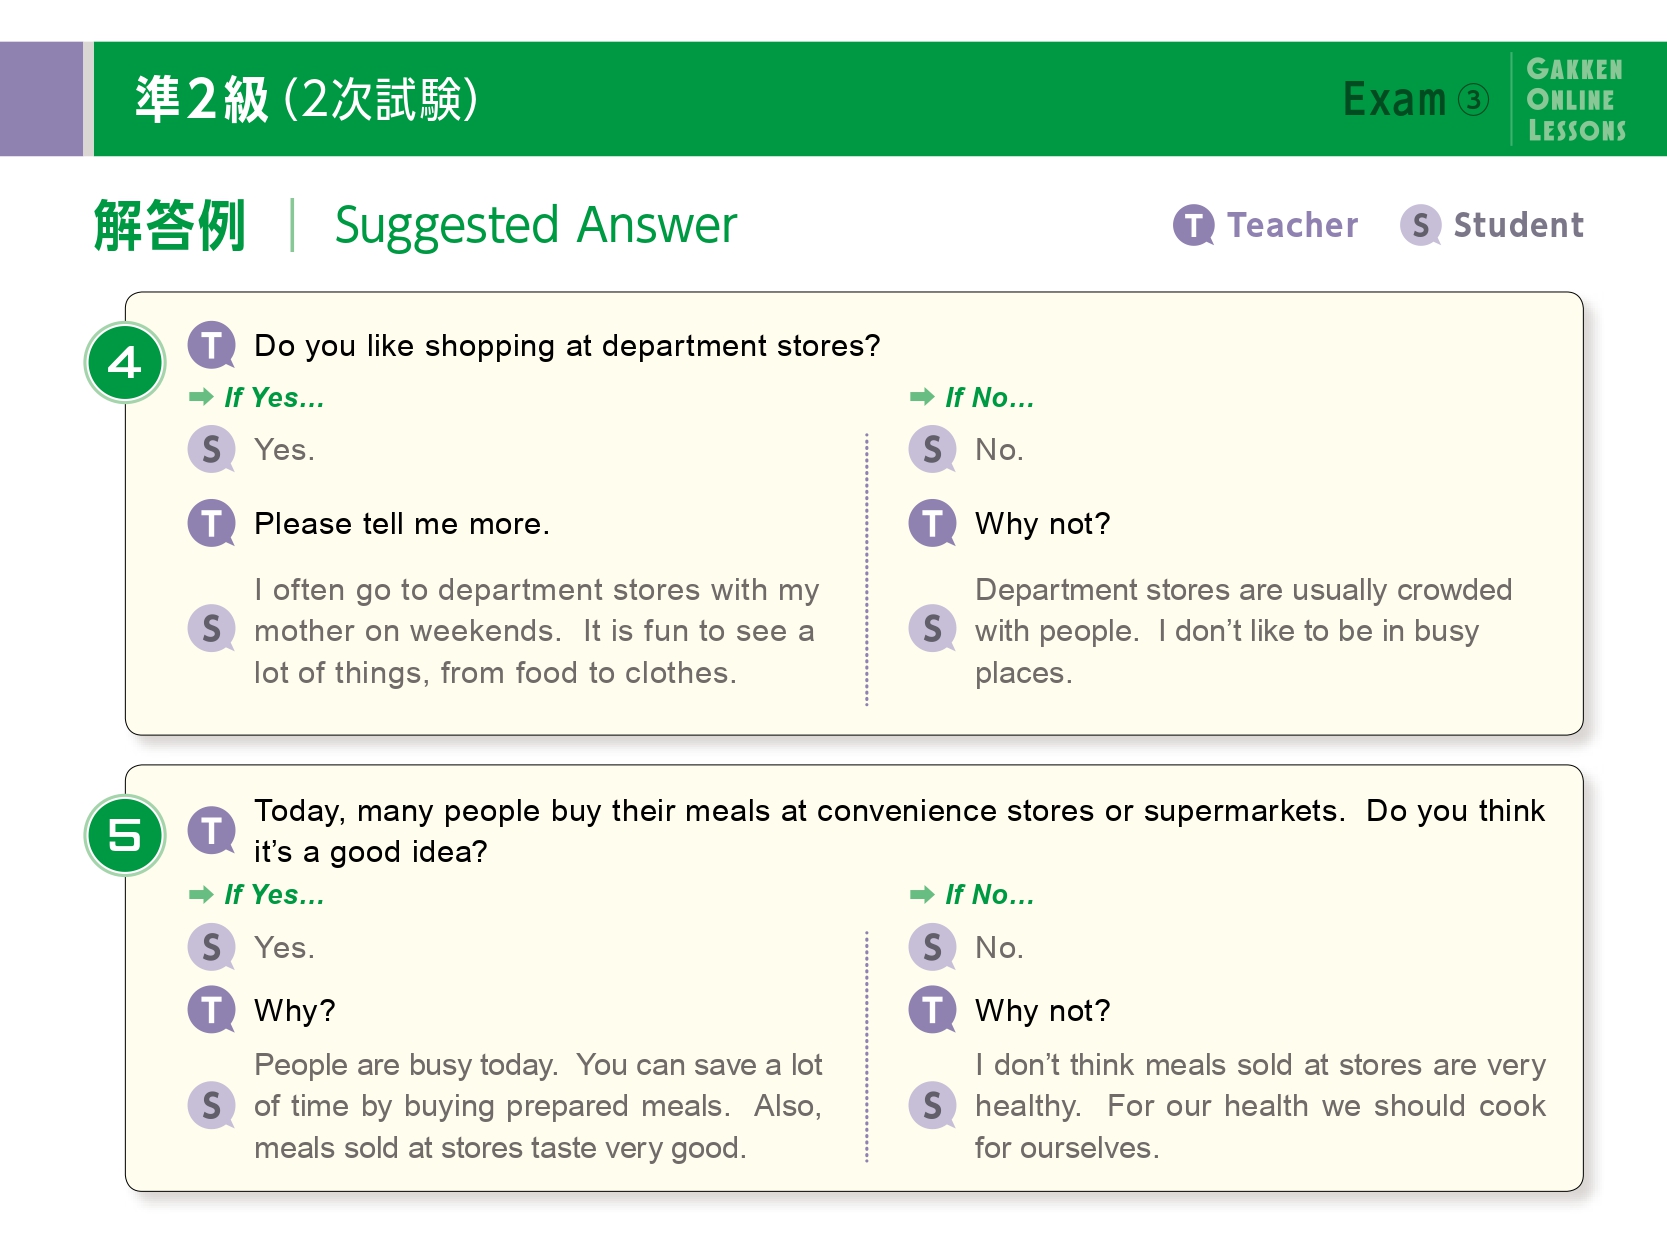Click T icon beside convenience stores question
This screenshot has width=1667, height=1250.
pyautogui.click(x=212, y=831)
